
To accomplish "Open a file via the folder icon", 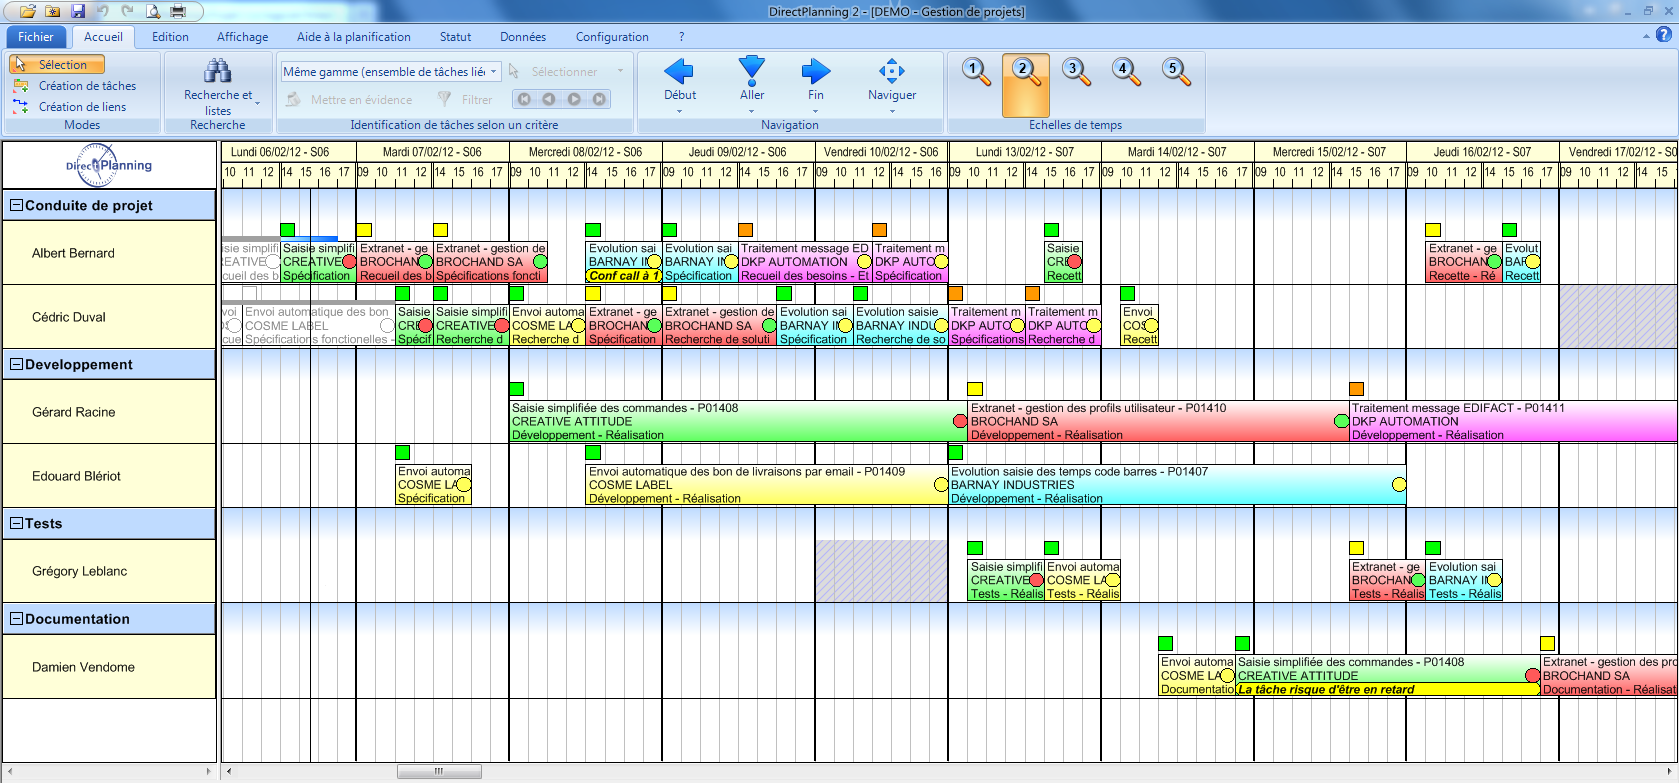I will (28, 12).
